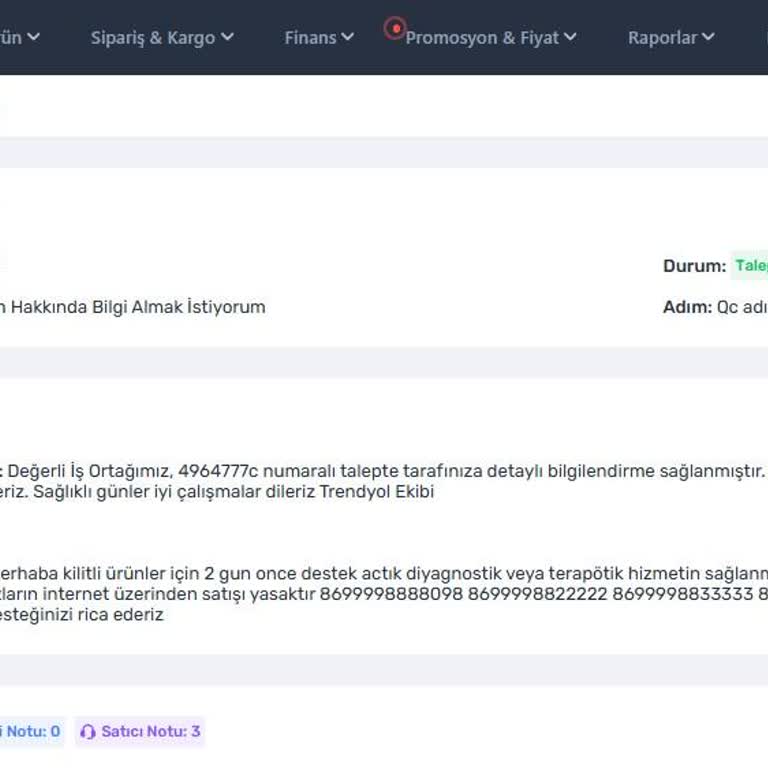This screenshot has width=768, height=768.
Task: Open the Raporlar menu
Action: 672,38
